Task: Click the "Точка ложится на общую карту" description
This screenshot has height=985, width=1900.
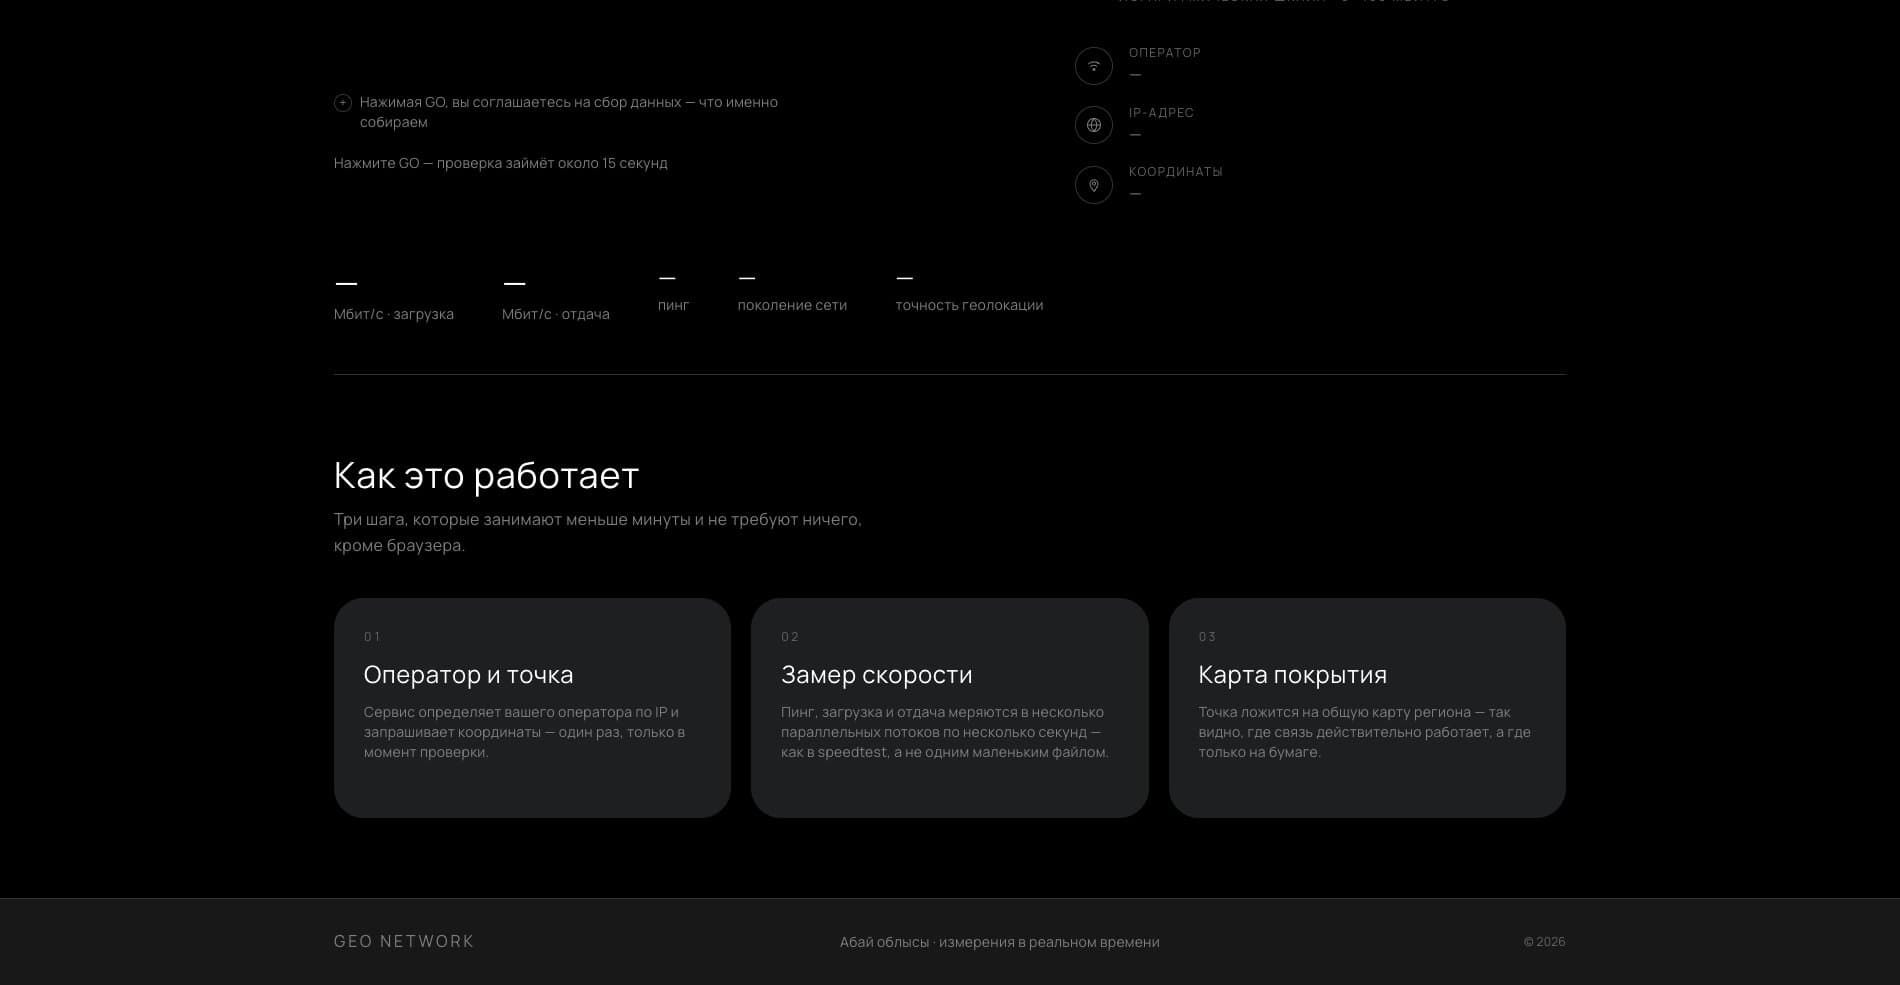Action: point(1365,732)
